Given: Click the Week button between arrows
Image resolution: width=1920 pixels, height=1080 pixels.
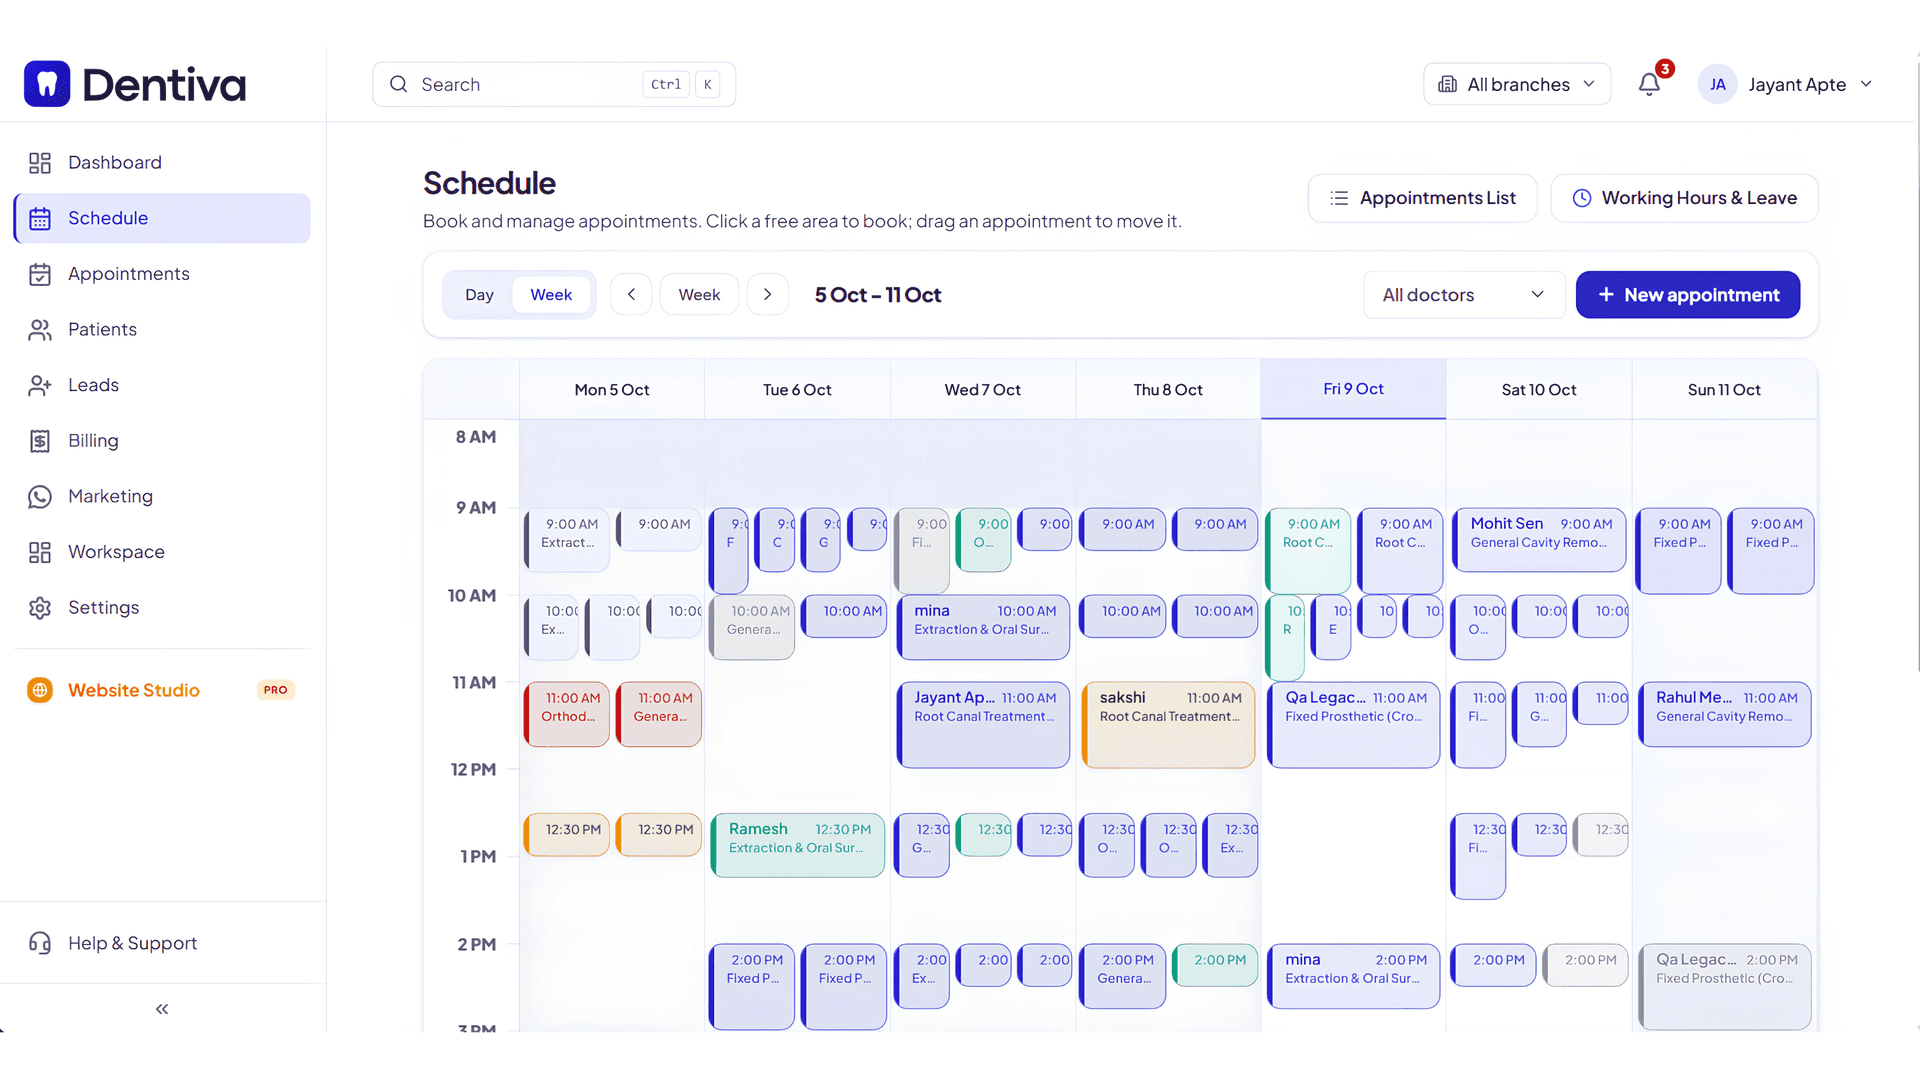Looking at the screenshot, I should tap(699, 295).
